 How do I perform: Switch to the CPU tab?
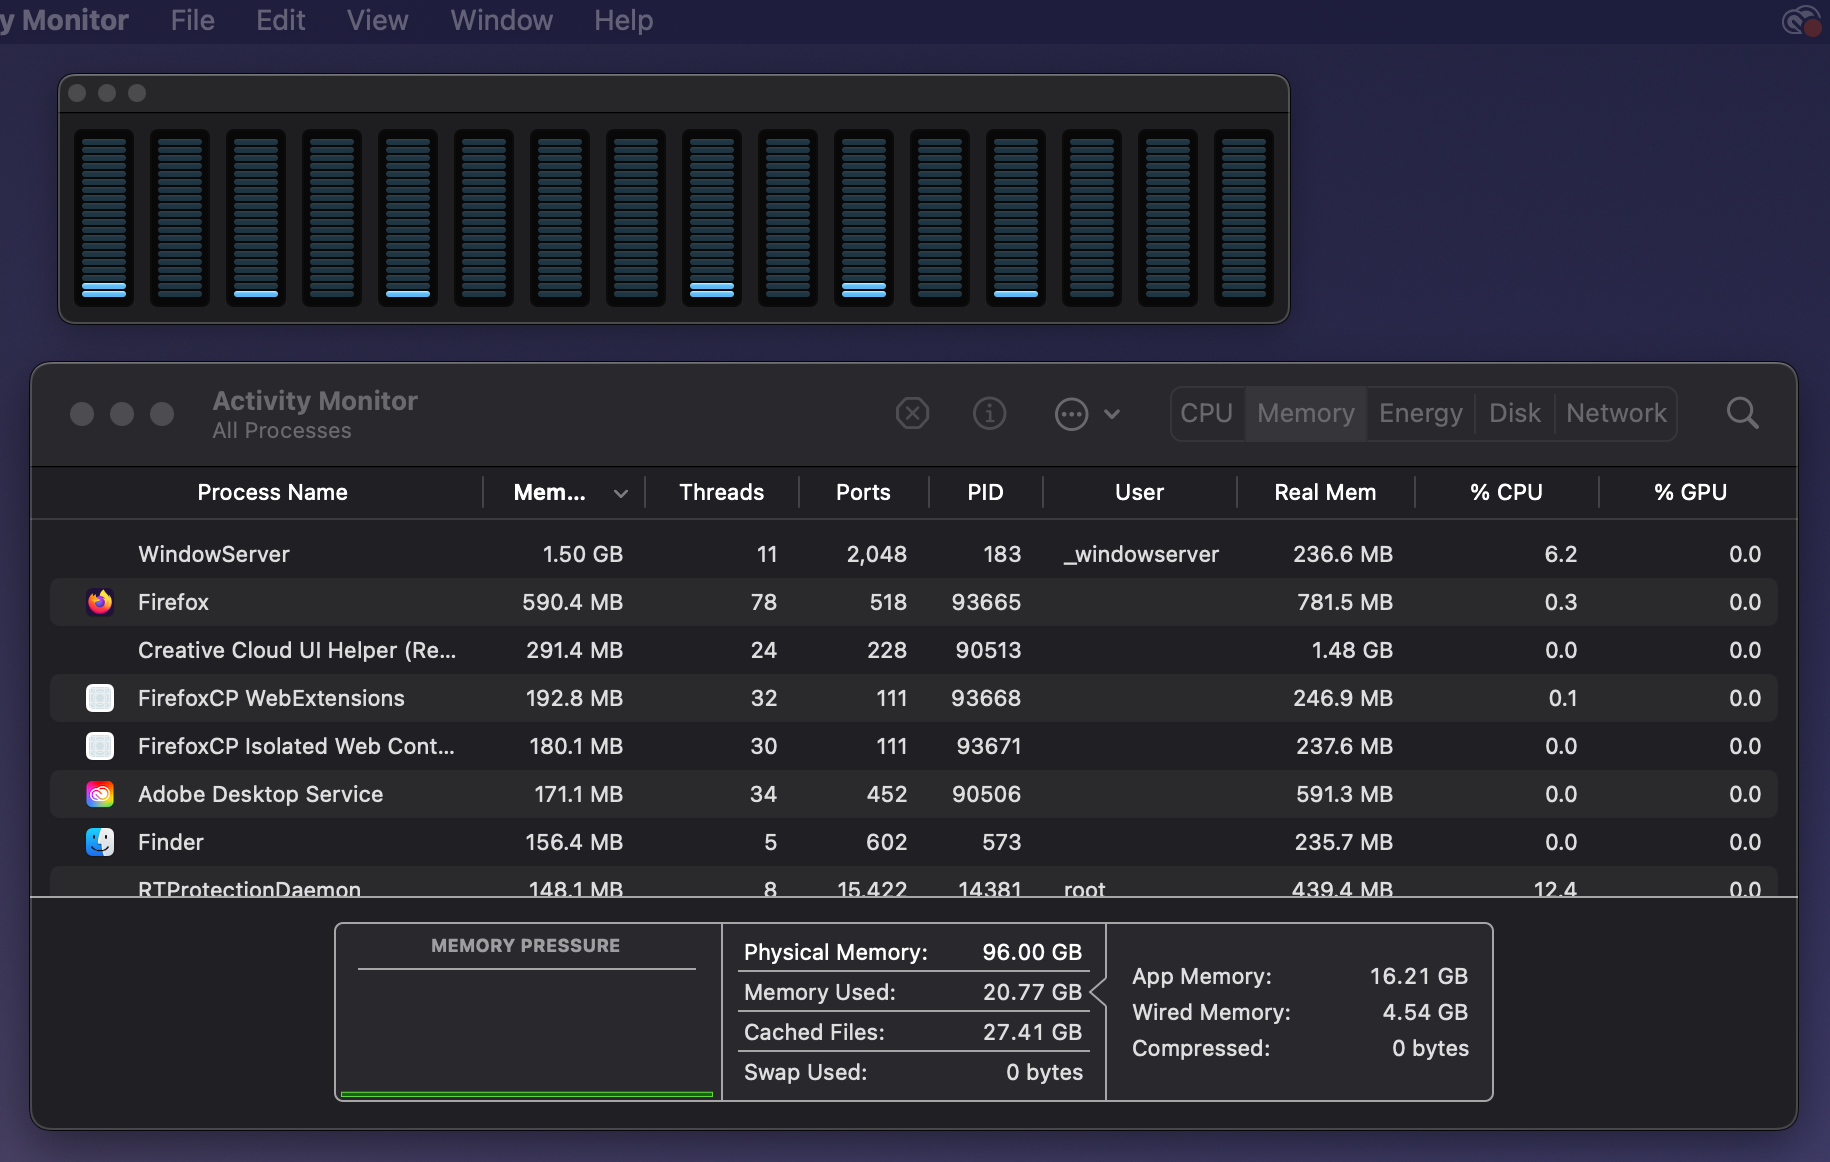click(1207, 413)
